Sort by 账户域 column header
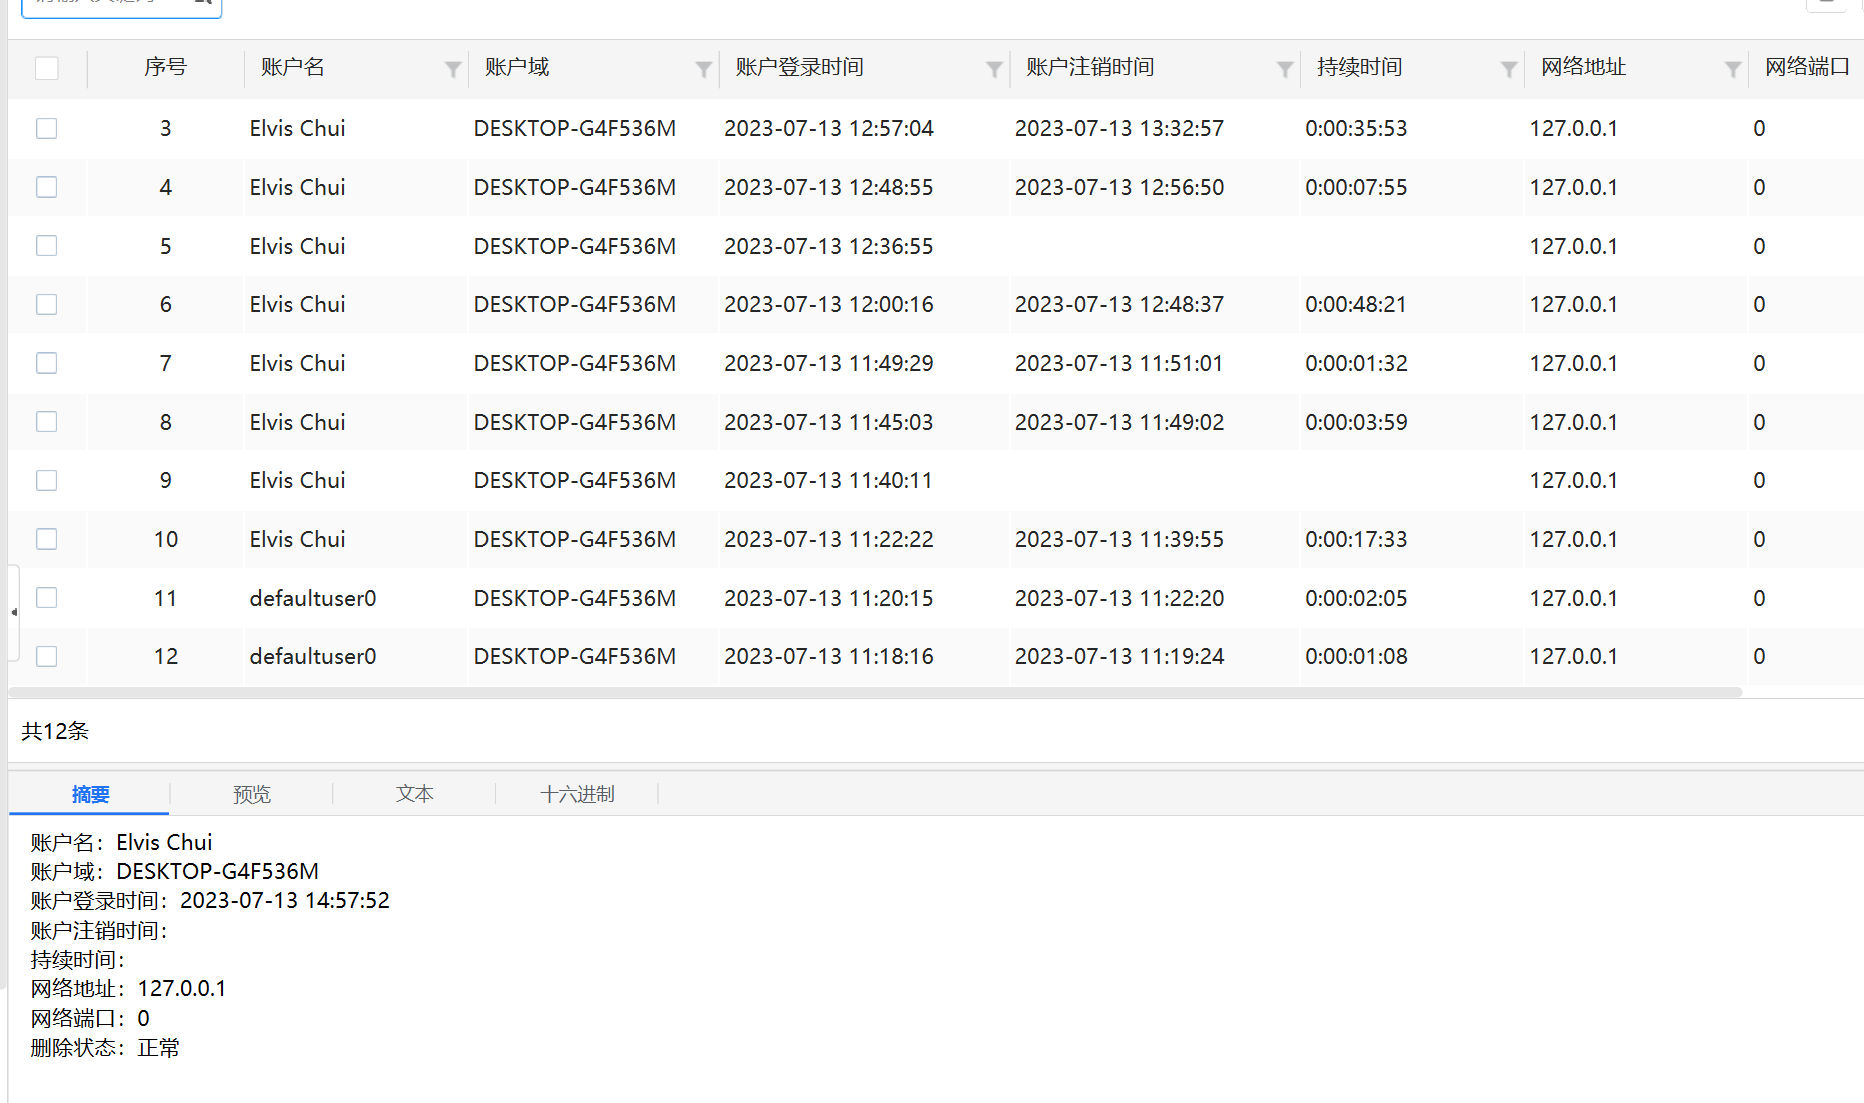Screen dimensions: 1864x1103 [517, 67]
